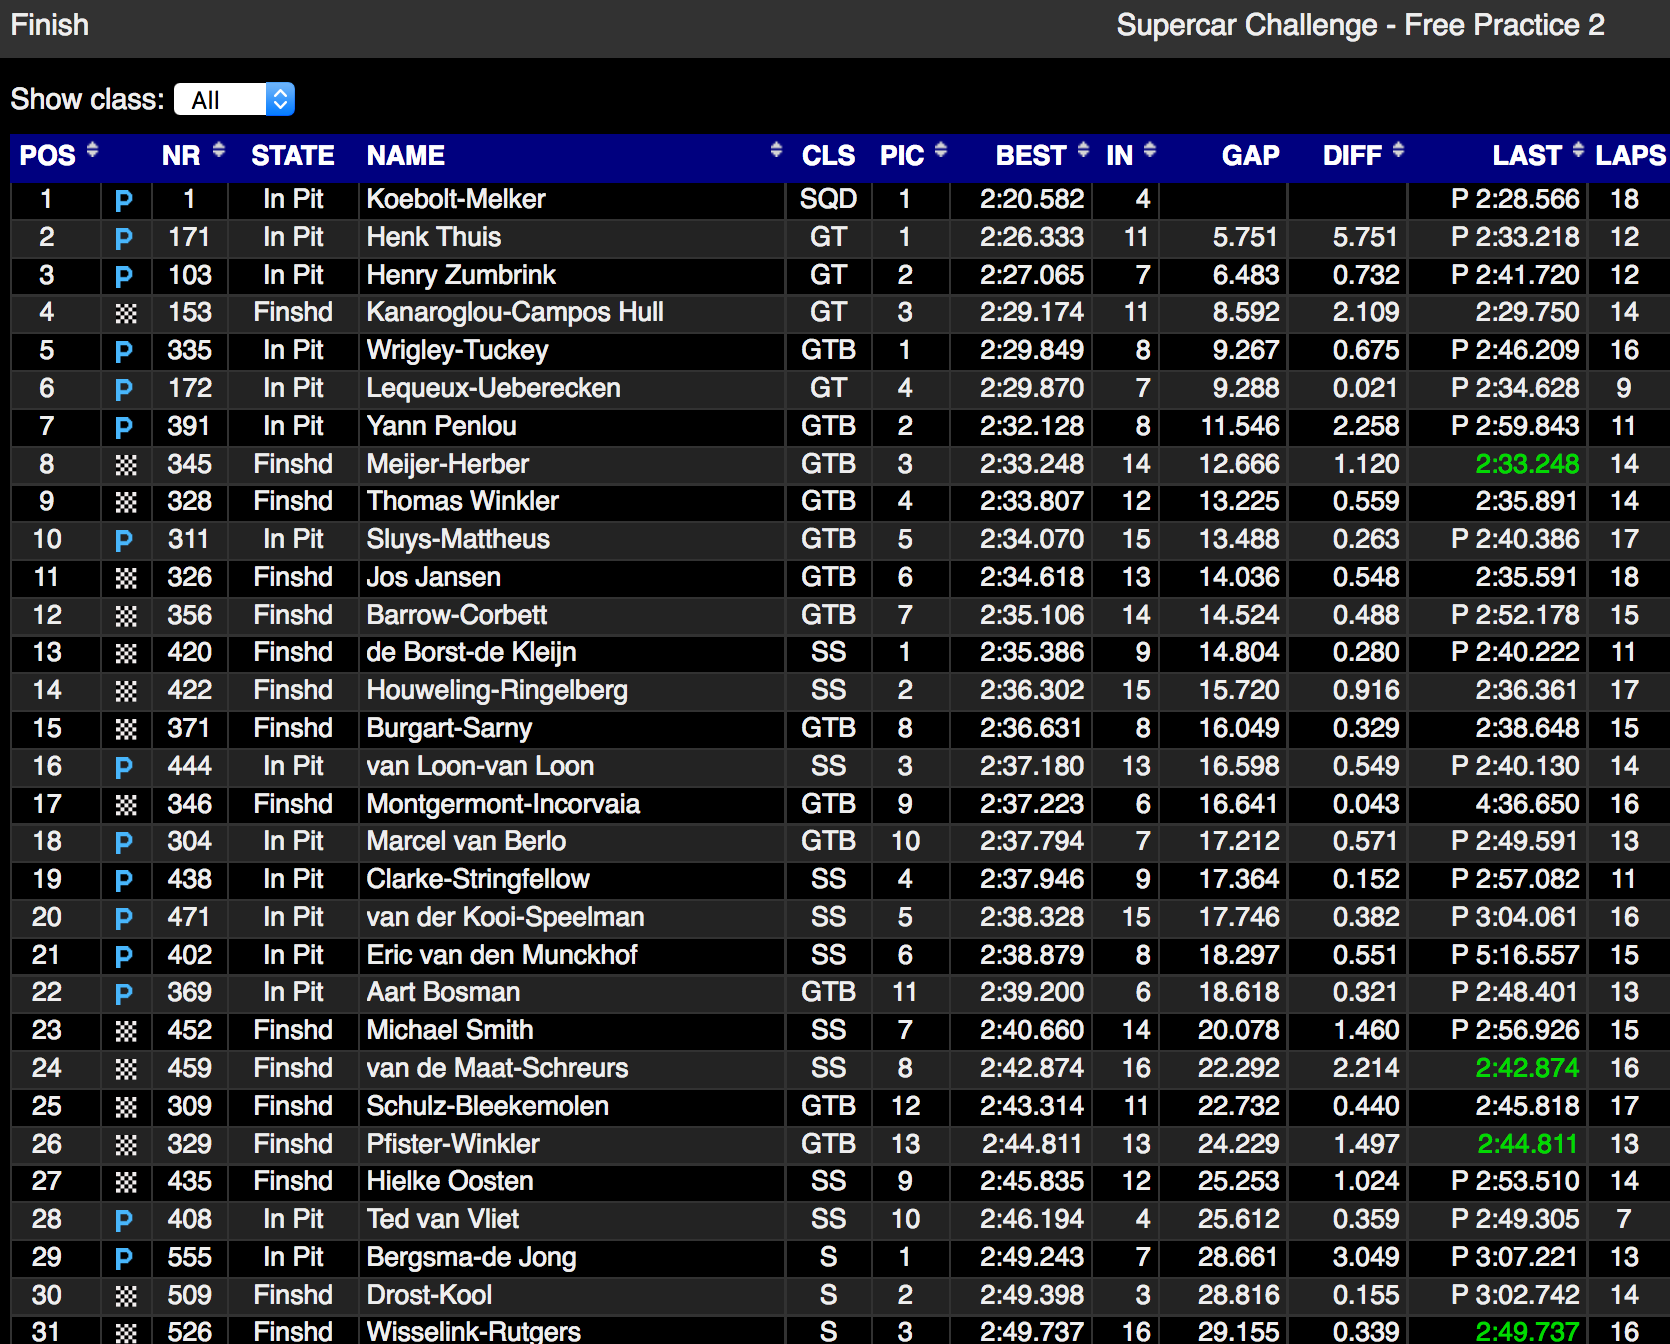Sort by PIC column sort arrows
The height and width of the screenshot is (1344, 1670).
940,150
